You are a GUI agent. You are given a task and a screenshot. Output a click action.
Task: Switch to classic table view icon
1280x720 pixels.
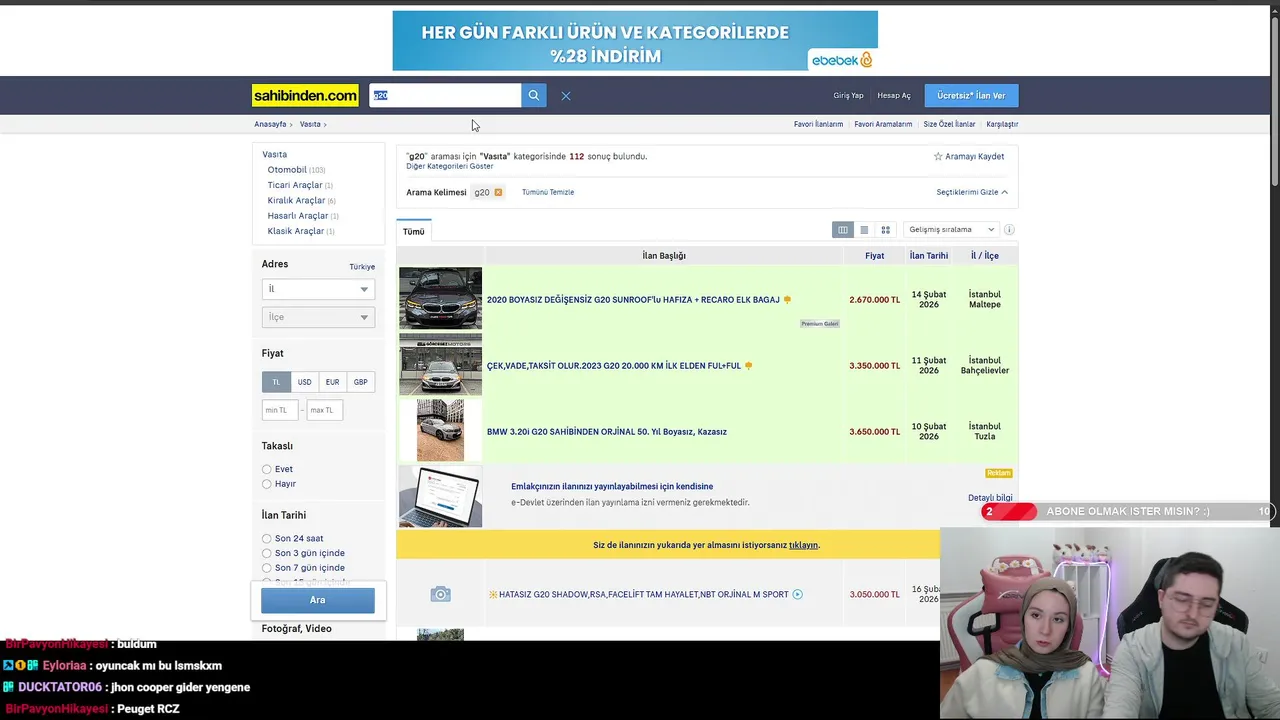[843, 230]
